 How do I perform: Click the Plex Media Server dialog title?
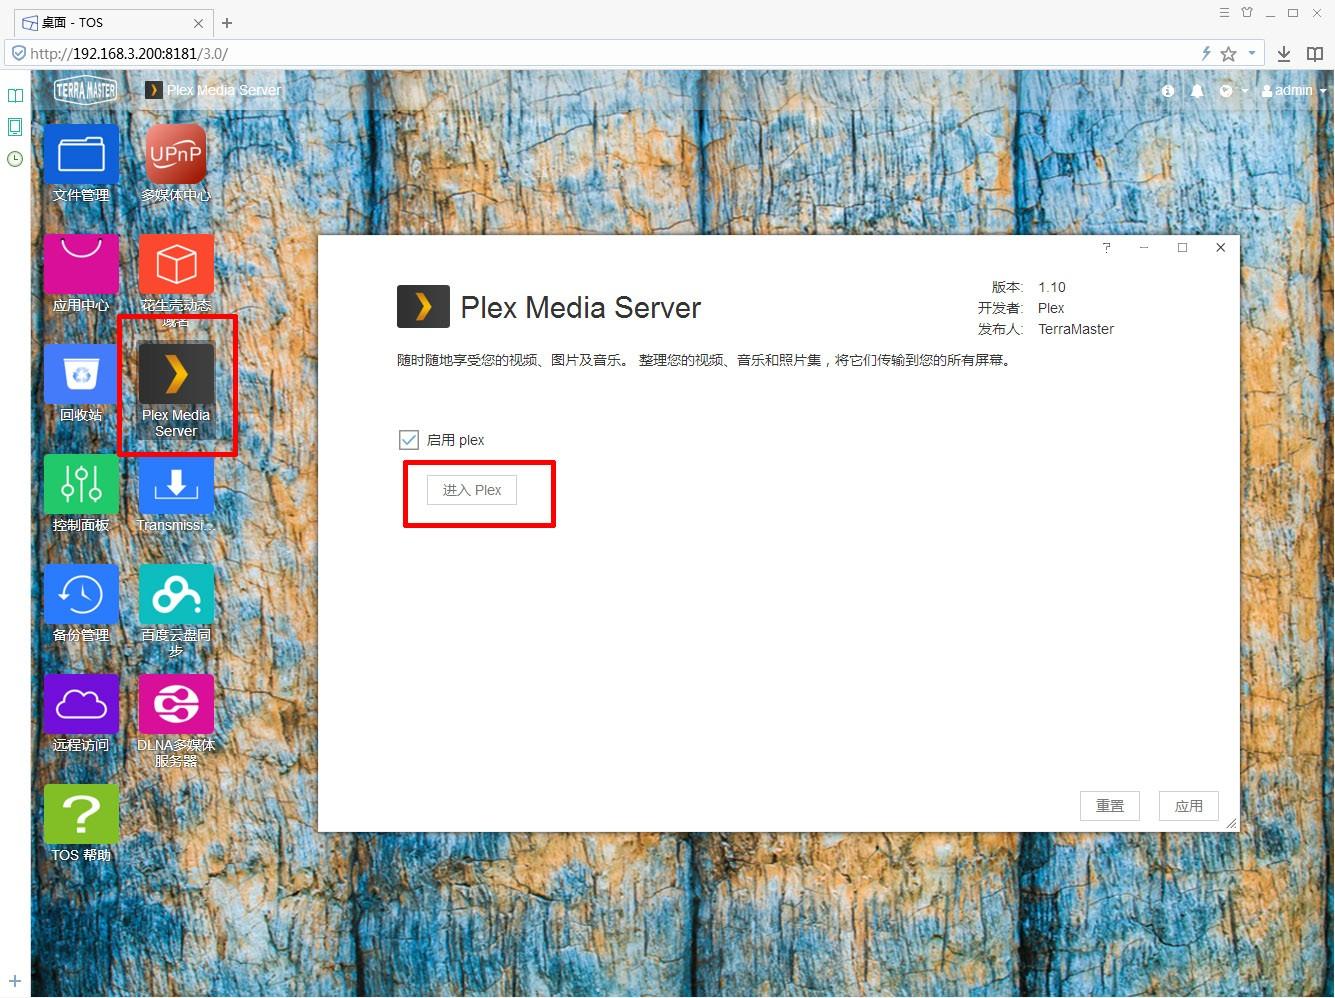tap(581, 307)
